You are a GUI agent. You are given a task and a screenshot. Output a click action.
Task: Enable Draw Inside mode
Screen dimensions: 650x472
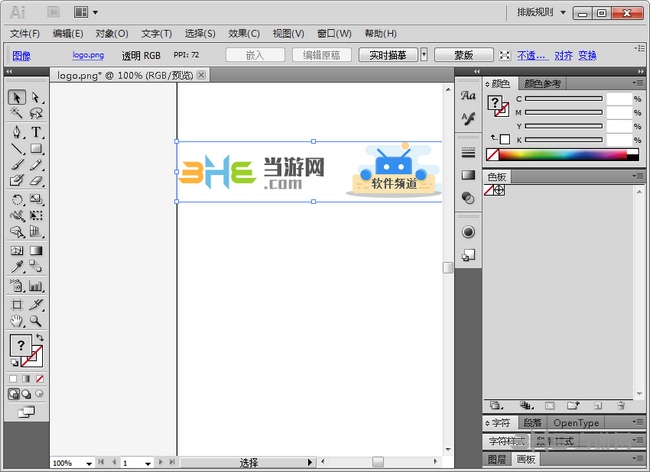pyautogui.click(x=39, y=394)
